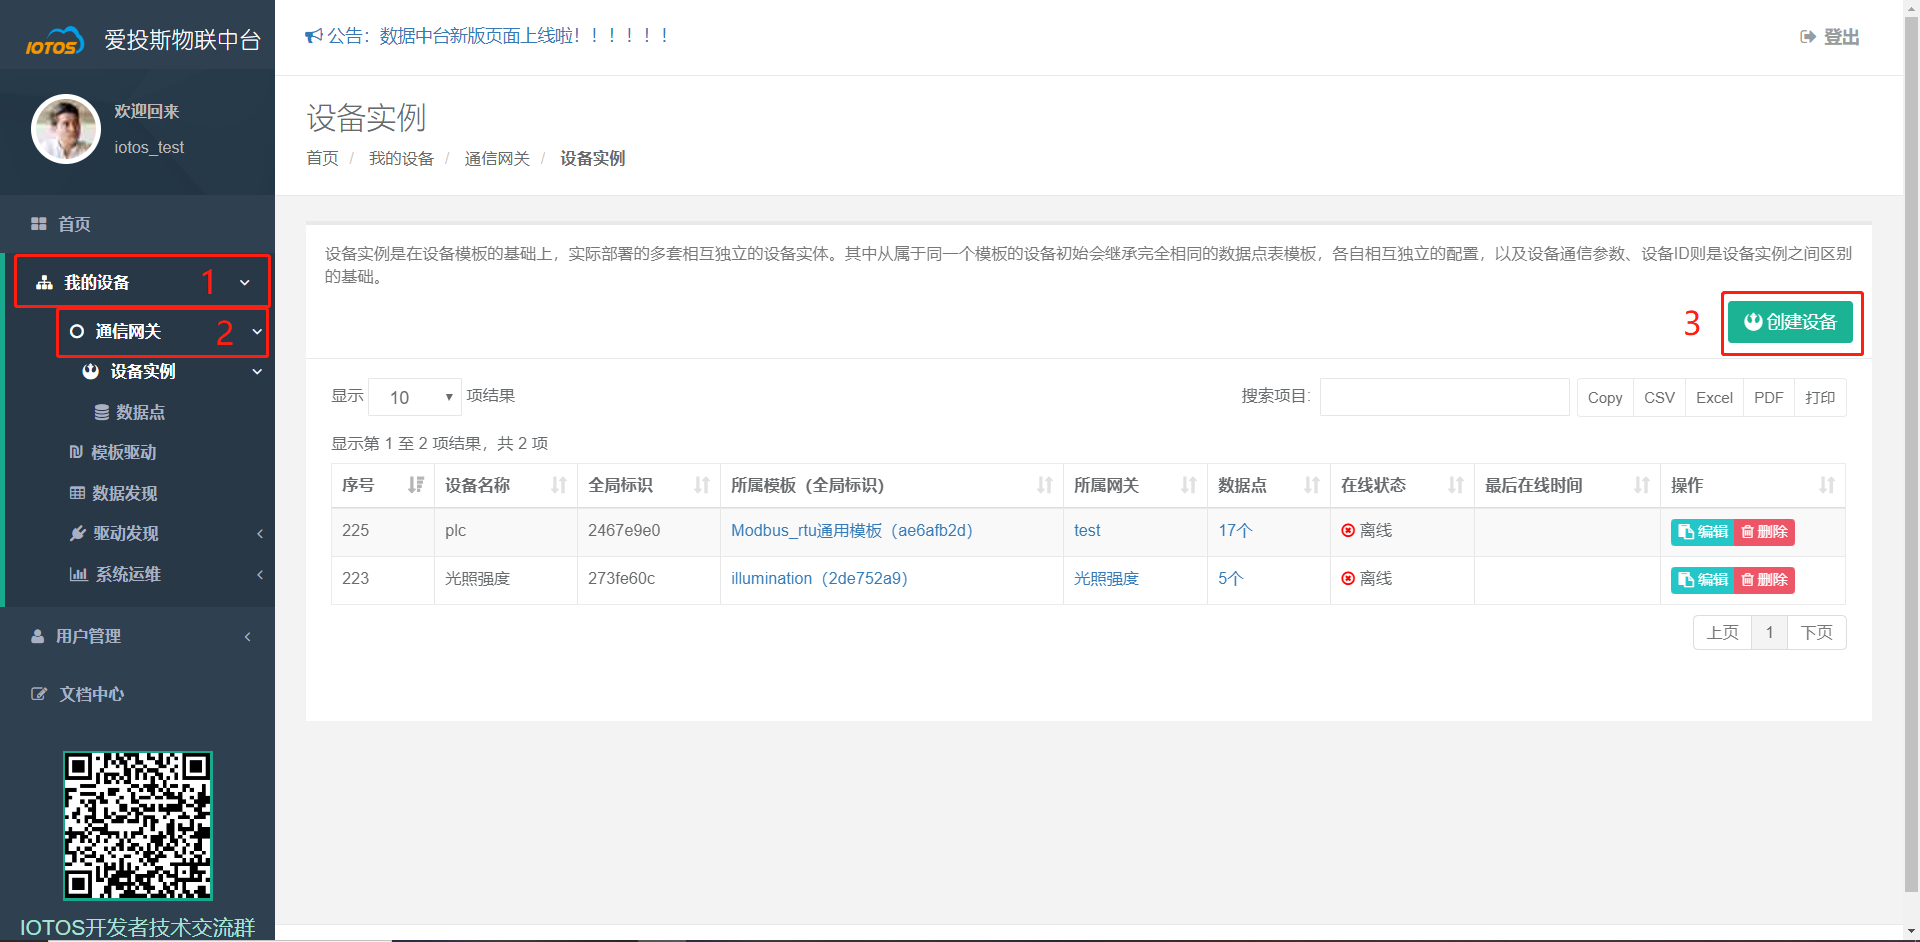Click the 驱动发现 plug icon
The image size is (1920, 942).
coord(79,533)
